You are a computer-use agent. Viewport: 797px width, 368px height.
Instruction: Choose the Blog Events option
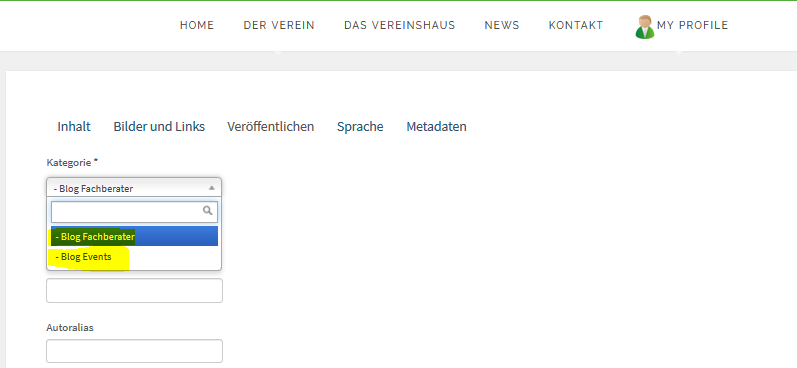[x=135, y=257]
